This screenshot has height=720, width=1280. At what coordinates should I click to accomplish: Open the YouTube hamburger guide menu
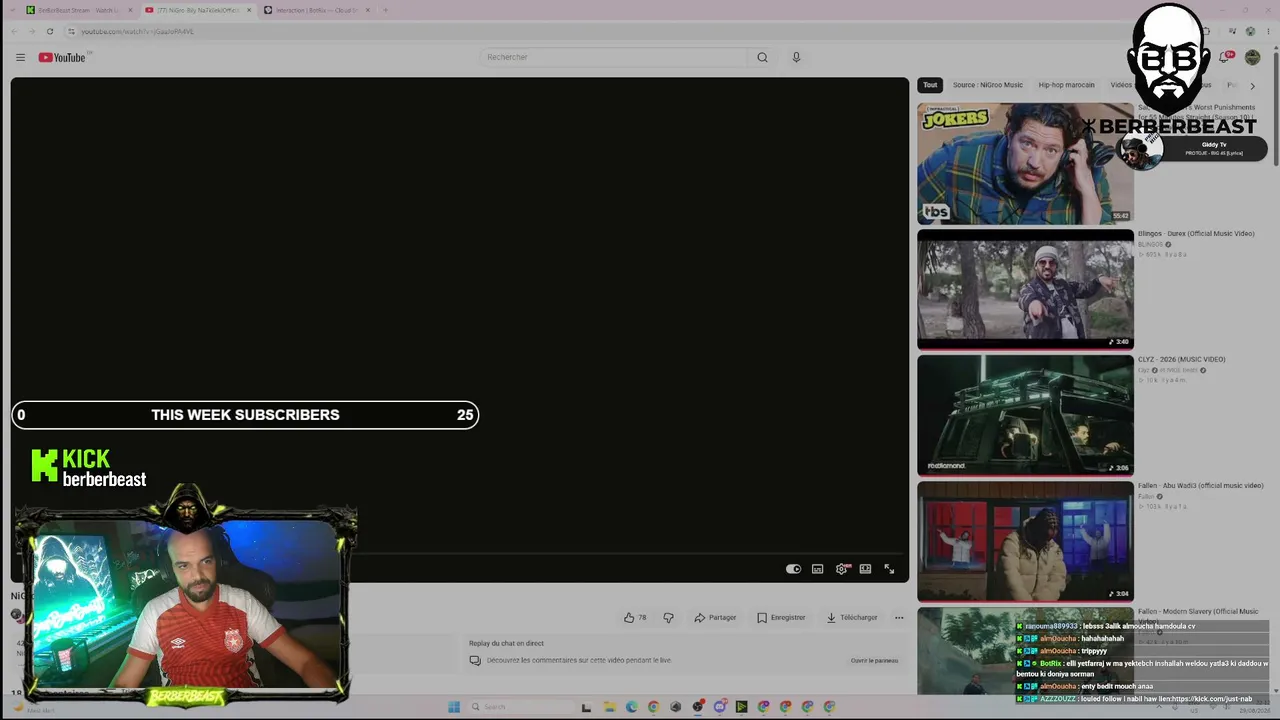click(x=20, y=57)
